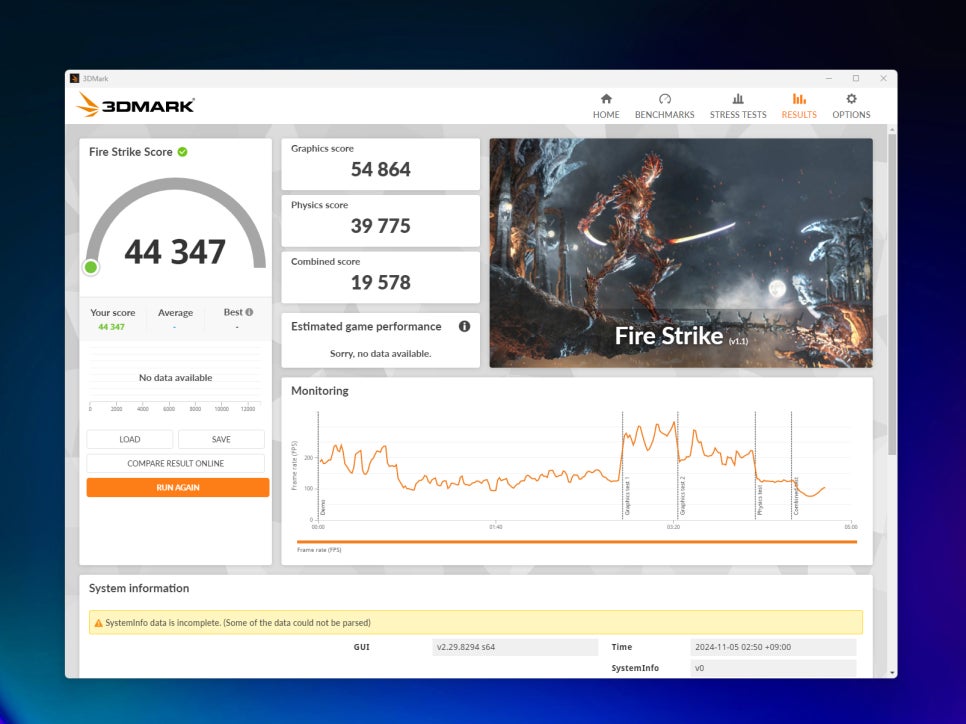966x724 pixels.
Task: Click the orange results bars icon
Action: 799,99
